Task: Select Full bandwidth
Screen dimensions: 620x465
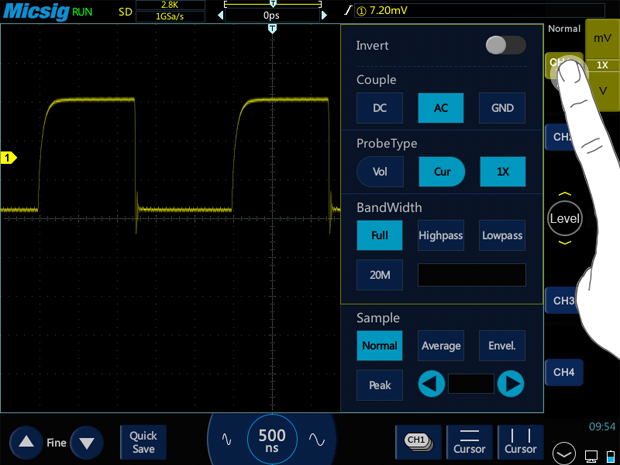Action: point(380,235)
